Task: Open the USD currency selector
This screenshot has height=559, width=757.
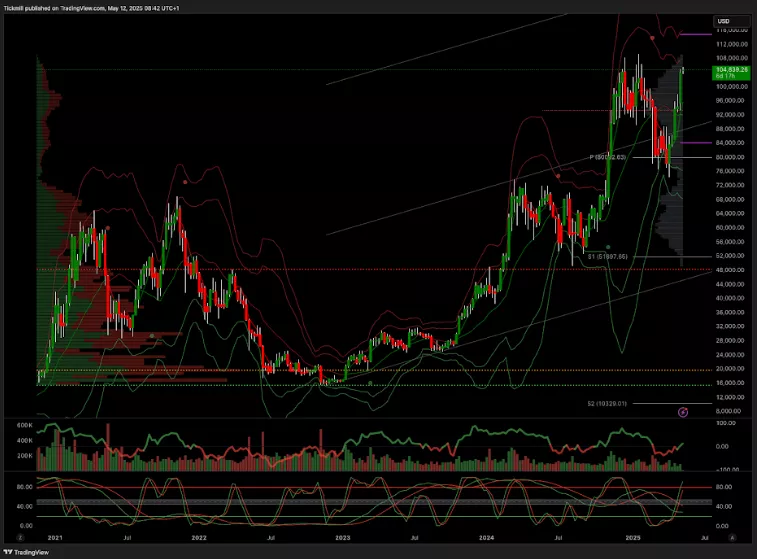Action: tap(725, 21)
